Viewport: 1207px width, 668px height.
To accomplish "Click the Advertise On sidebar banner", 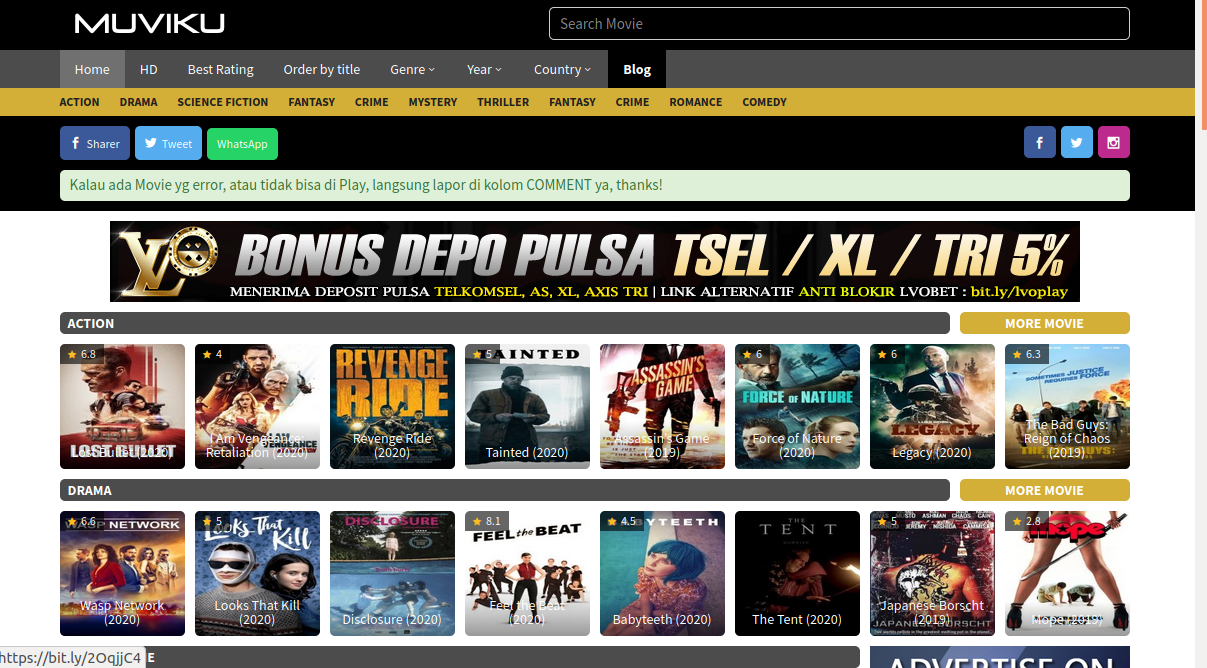I will (x=1000, y=657).
